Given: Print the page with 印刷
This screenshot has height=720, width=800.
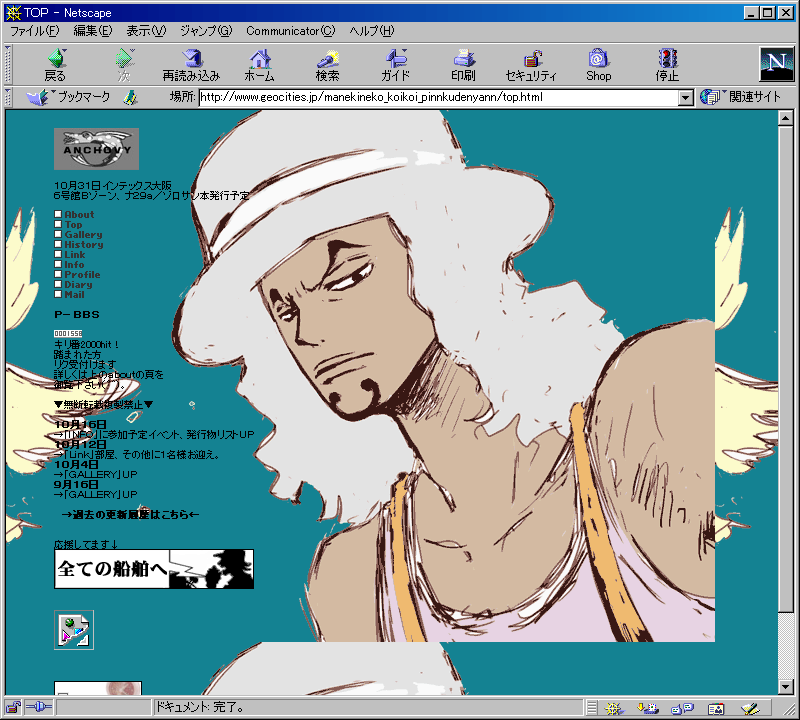Looking at the screenshot, I should tap(463, 65).
